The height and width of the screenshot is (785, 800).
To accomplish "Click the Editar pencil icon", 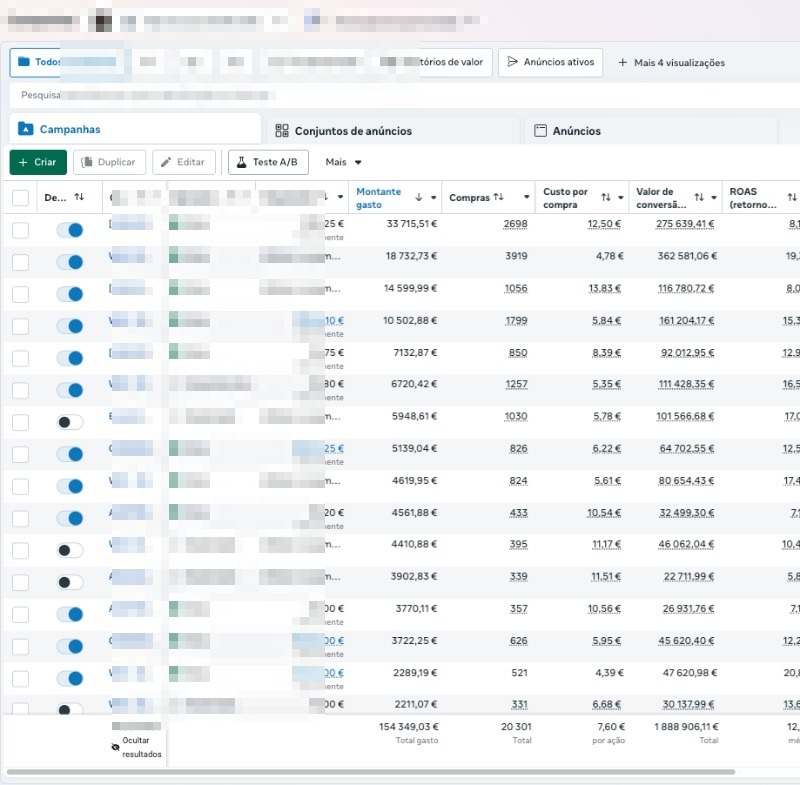I will pos(166,162).
